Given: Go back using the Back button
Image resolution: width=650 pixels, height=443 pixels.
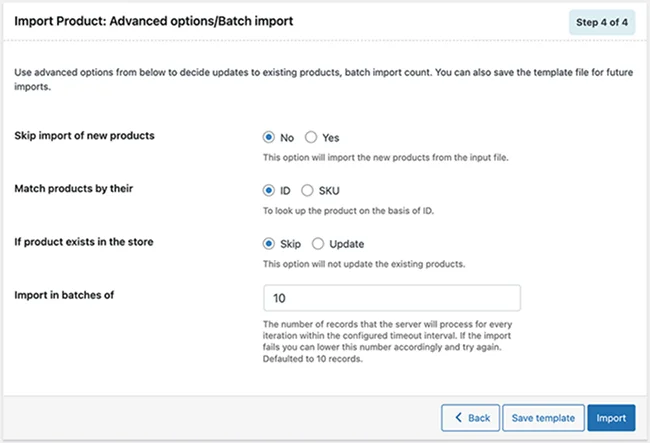Looking at the screenshot, I should coord(470,418).
